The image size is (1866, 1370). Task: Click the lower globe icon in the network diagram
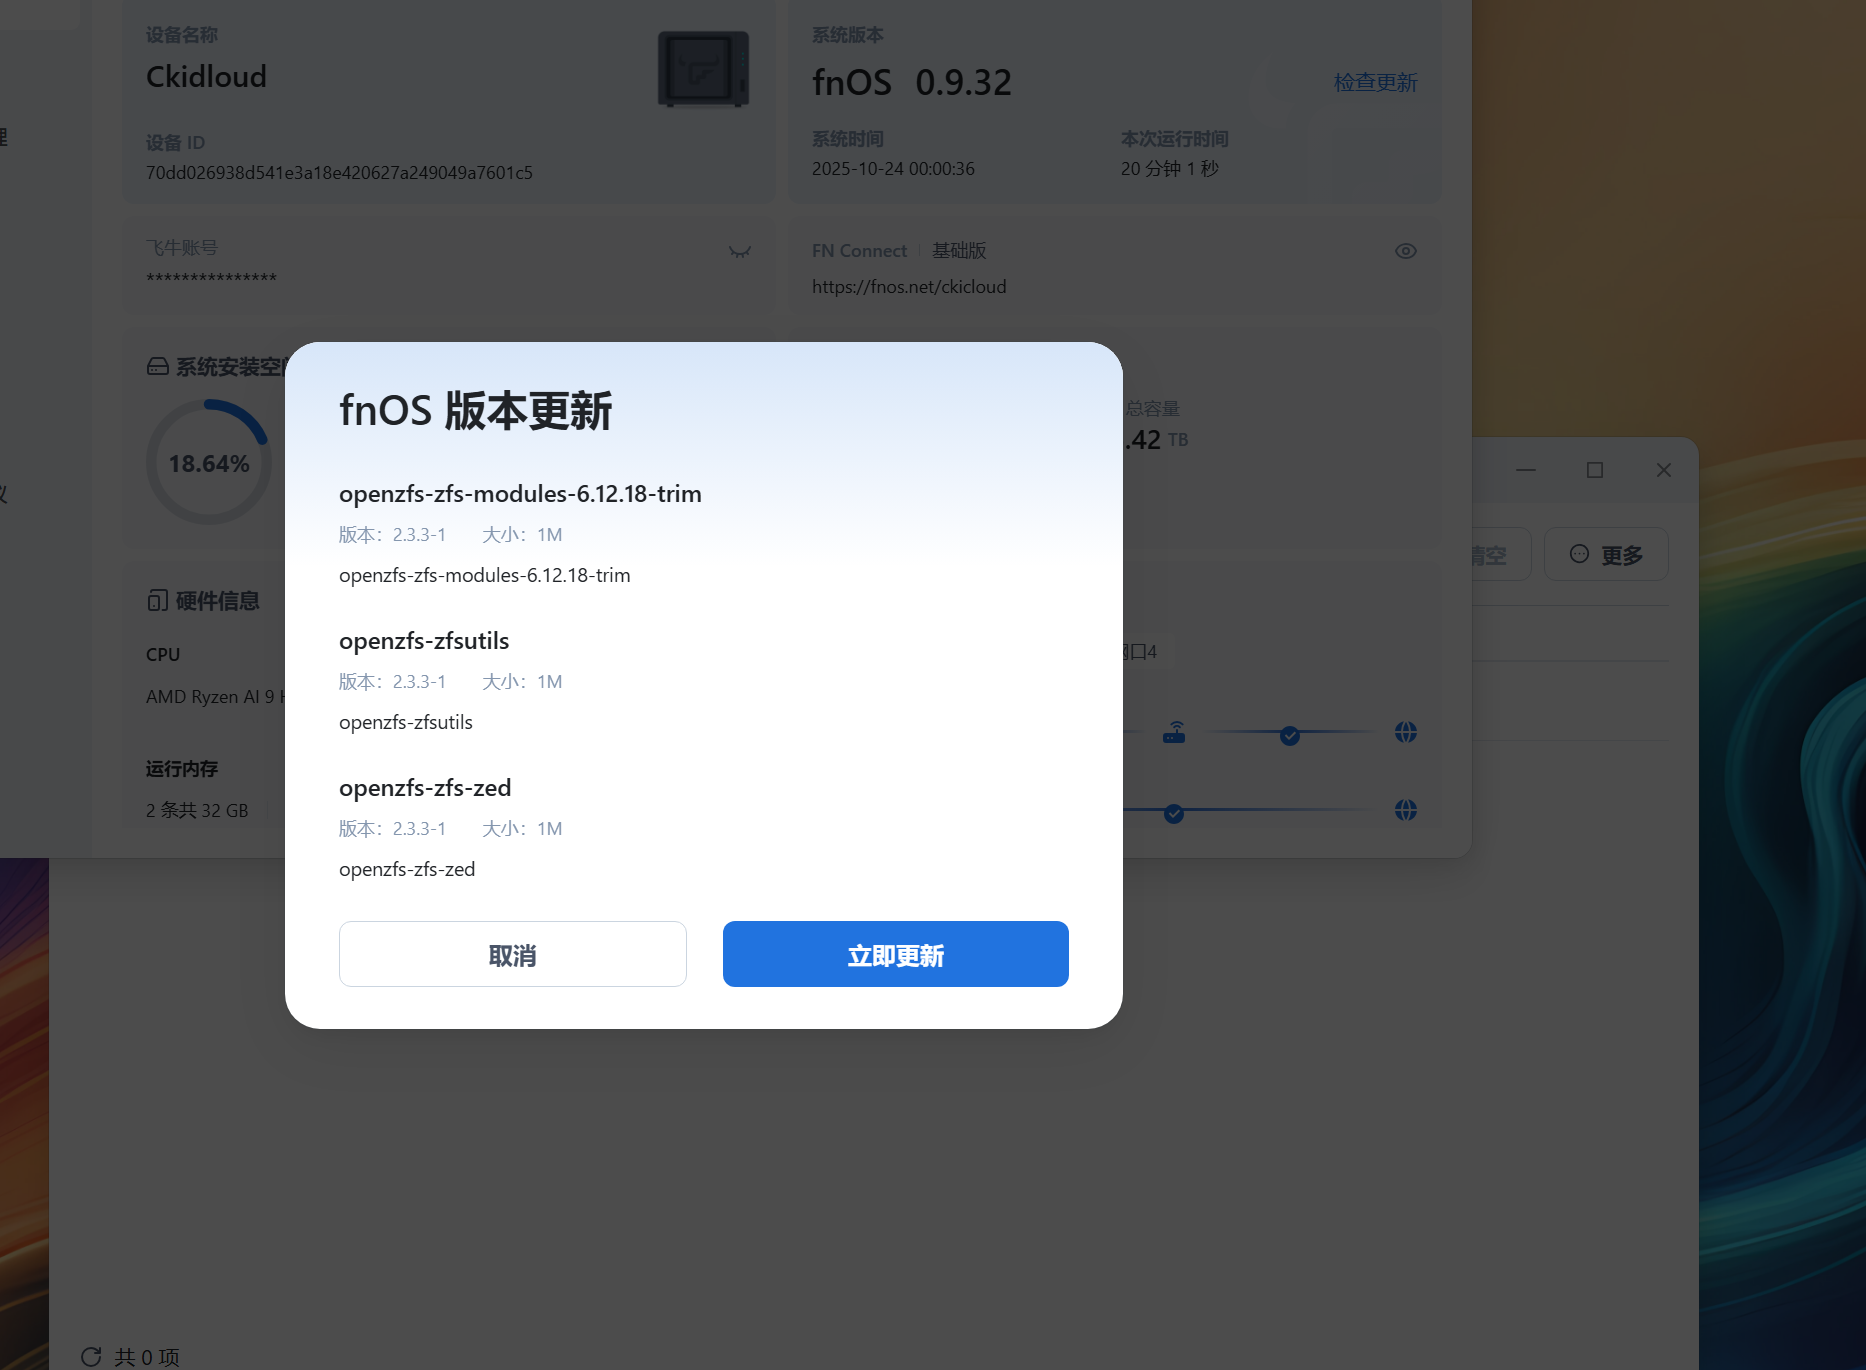1406,810
